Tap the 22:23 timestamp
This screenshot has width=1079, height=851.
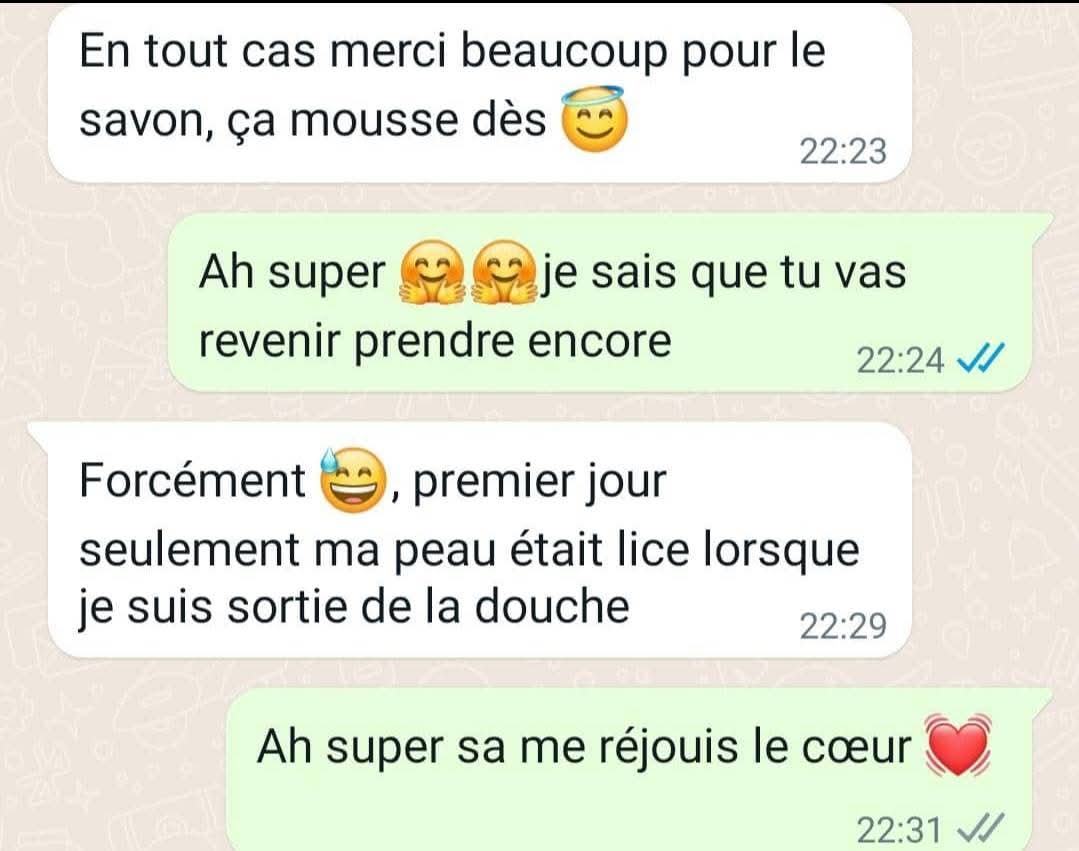point(843,151)
